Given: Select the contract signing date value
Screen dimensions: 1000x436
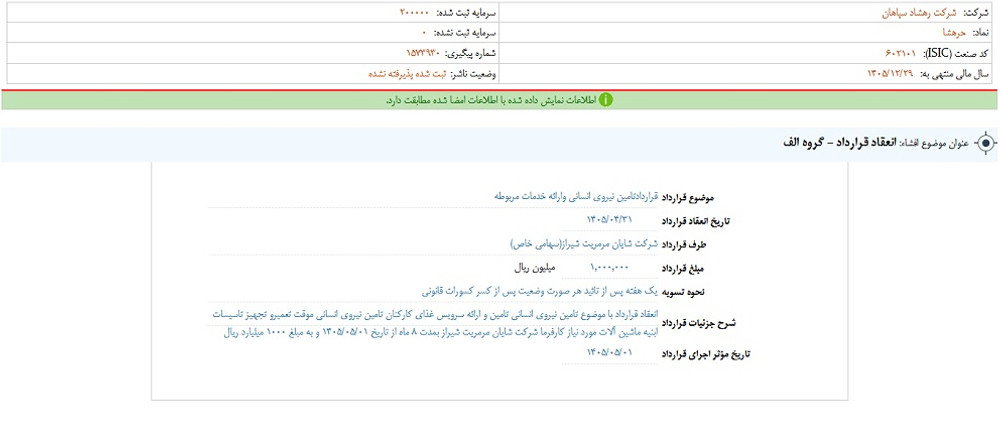Looking at the screenshot, I should point(609,219).
